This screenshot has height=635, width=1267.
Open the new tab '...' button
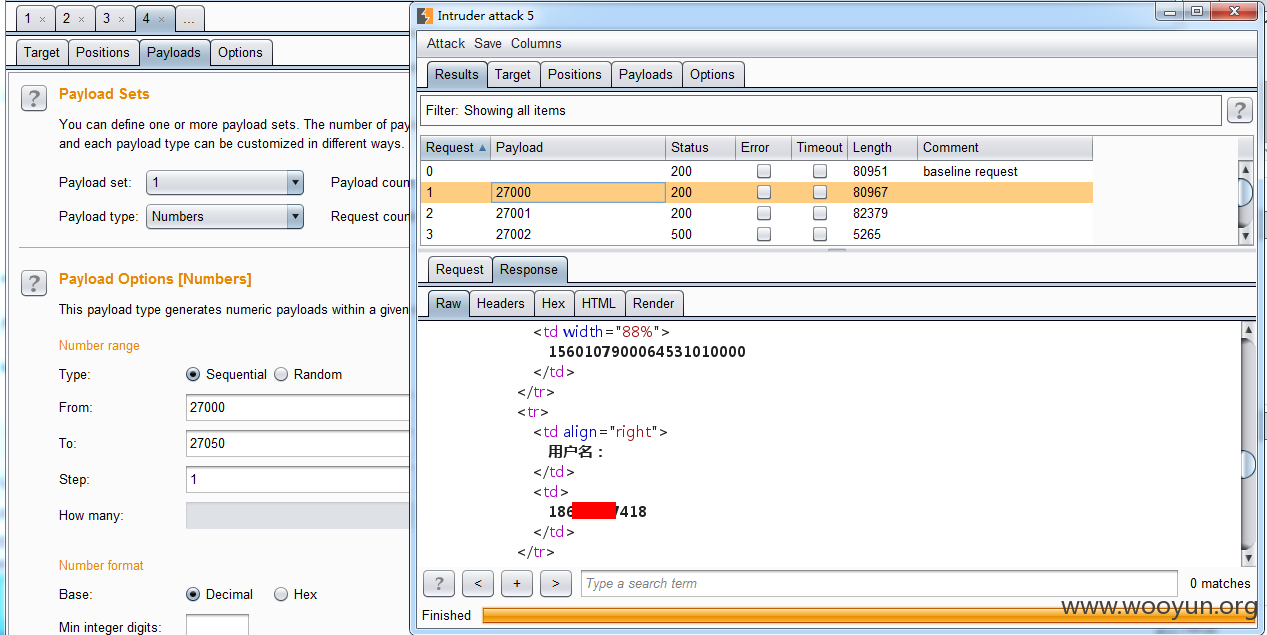pyautogui.click(x=189, y=19)
